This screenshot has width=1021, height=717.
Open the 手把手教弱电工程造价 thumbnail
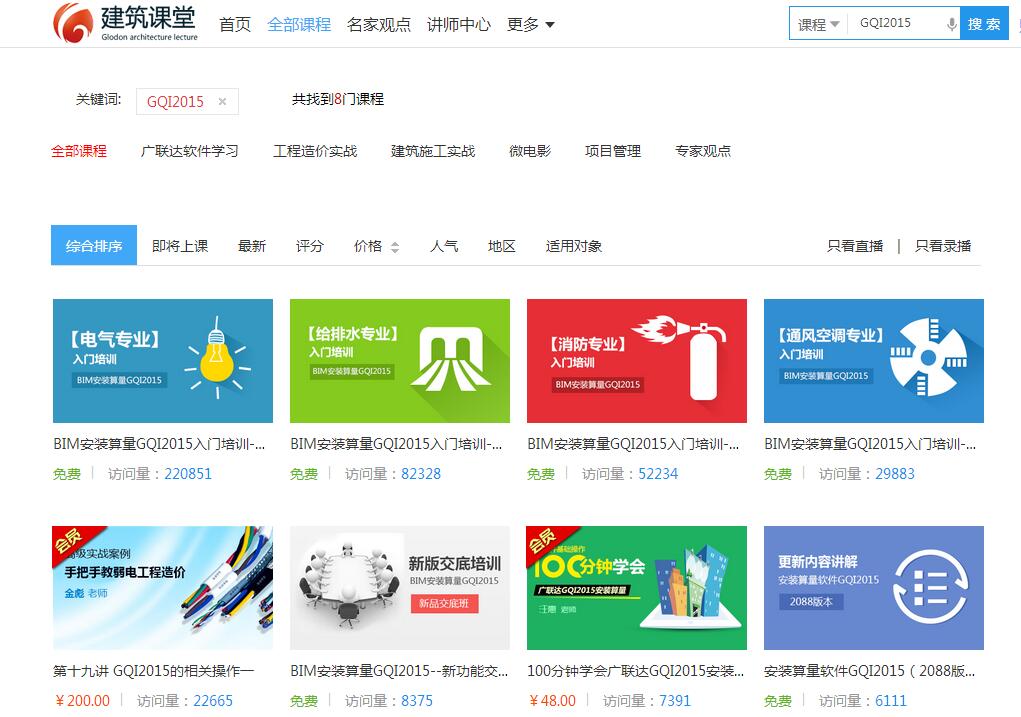pyautogui.click(x=163, y=588)
